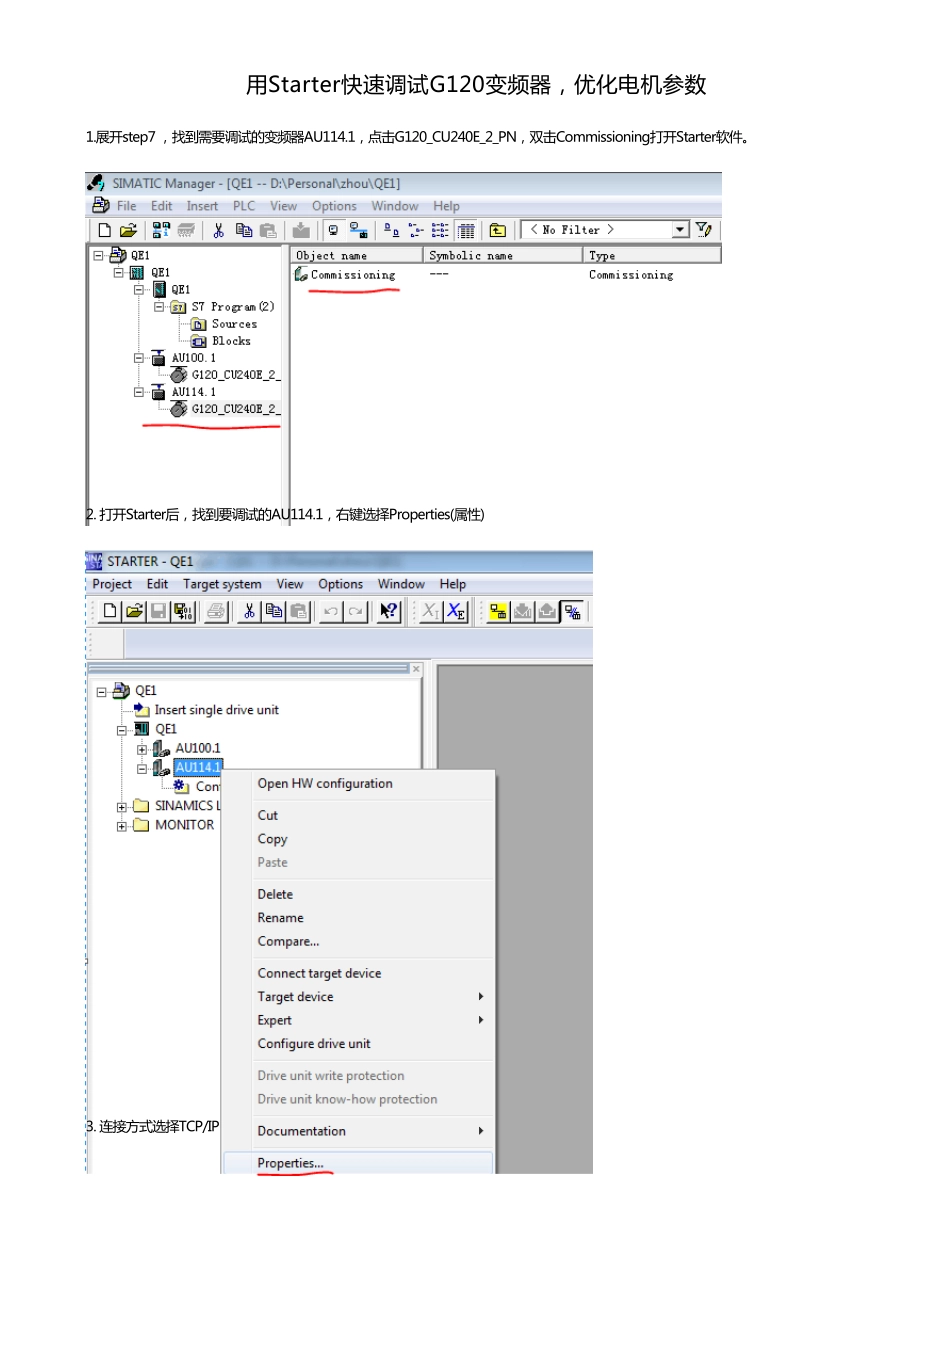This screenshot has height=1345, width=950.
Task: Click Offline view icon in SIMATIC Manager
Action: tap(333, 230)
